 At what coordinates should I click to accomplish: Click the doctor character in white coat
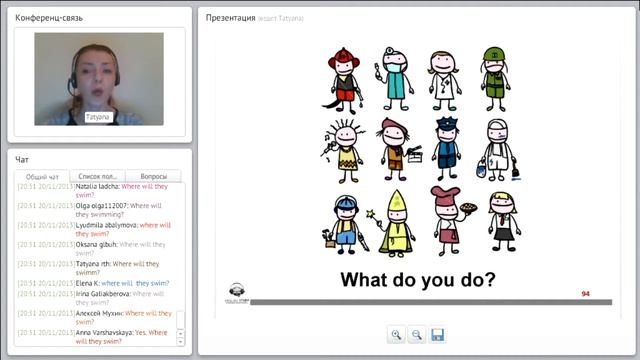(444, 80)
